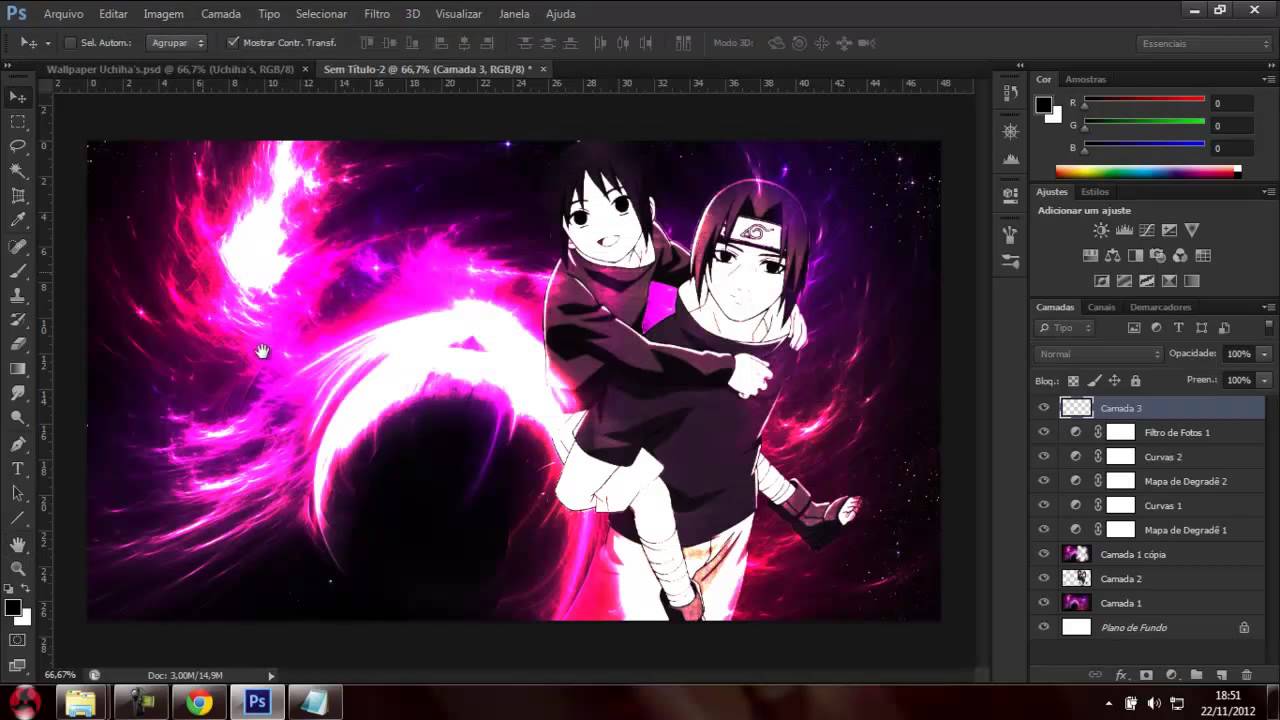Select the Gradient tool
Screen dimensions: 1280x720
(x=18, y=369)
